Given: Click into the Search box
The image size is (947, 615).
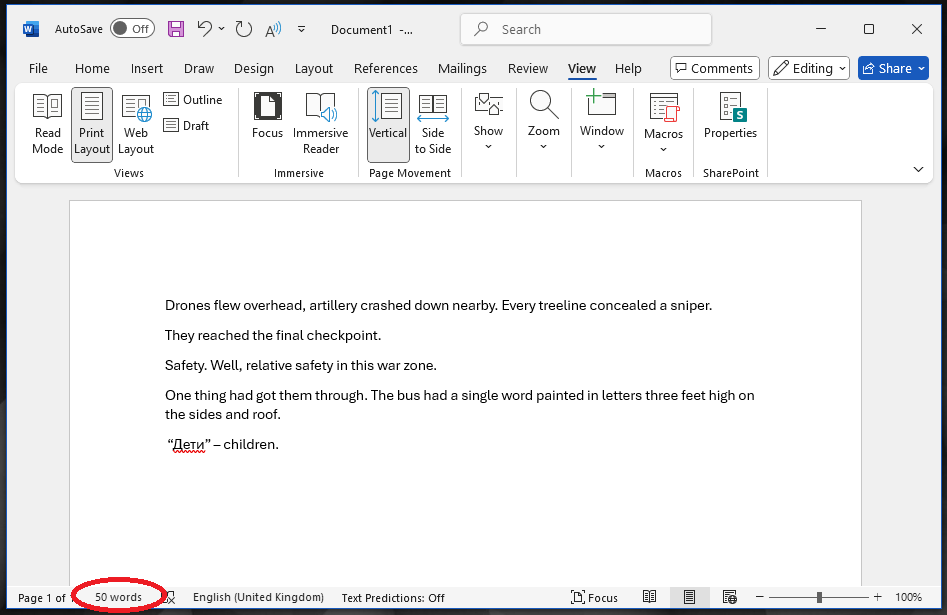Looking at the screenshot, I should [586, 29].
